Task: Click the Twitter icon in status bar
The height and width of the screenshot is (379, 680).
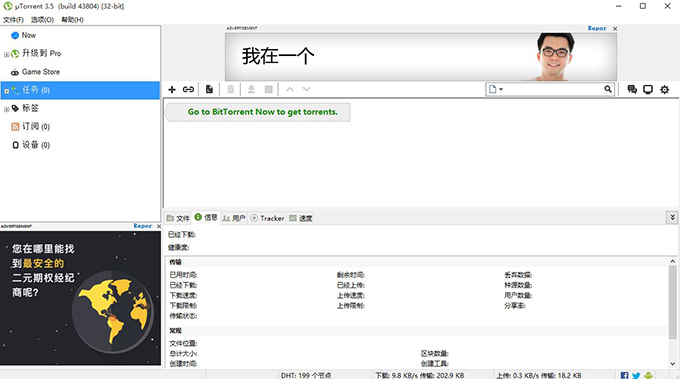Action: pos(636,375)
